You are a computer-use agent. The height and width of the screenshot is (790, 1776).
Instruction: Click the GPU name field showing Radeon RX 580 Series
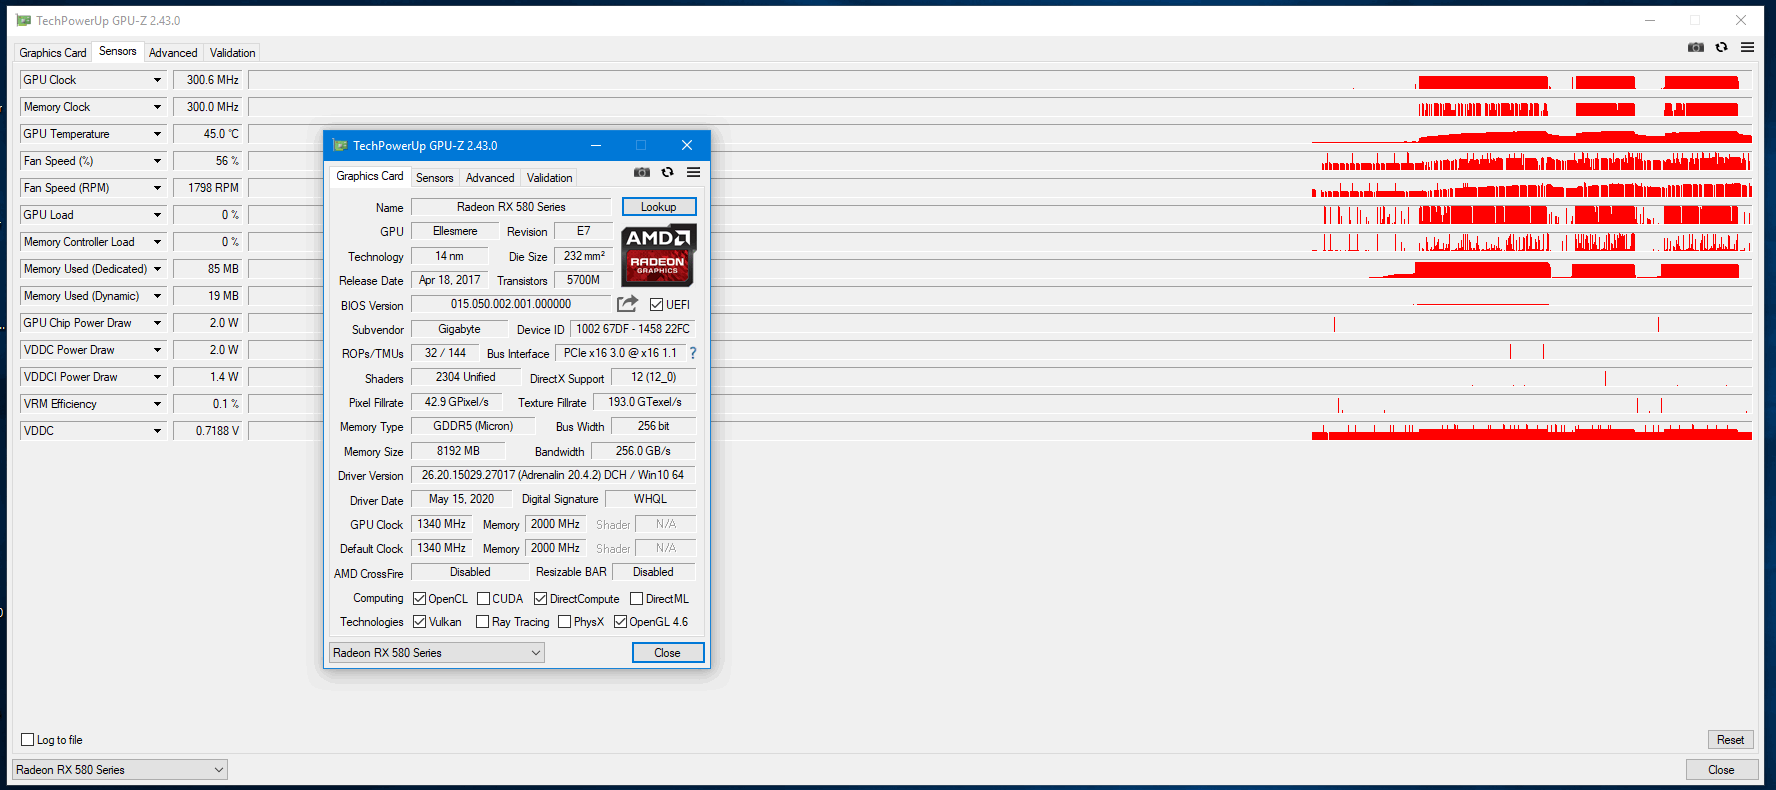pos(511,207)
